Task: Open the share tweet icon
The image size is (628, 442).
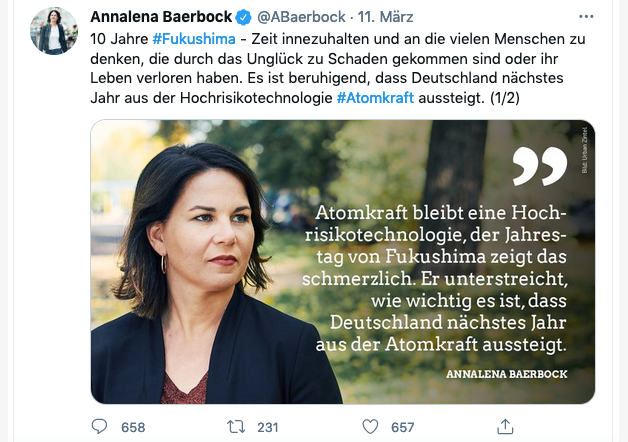Action: 505,426
